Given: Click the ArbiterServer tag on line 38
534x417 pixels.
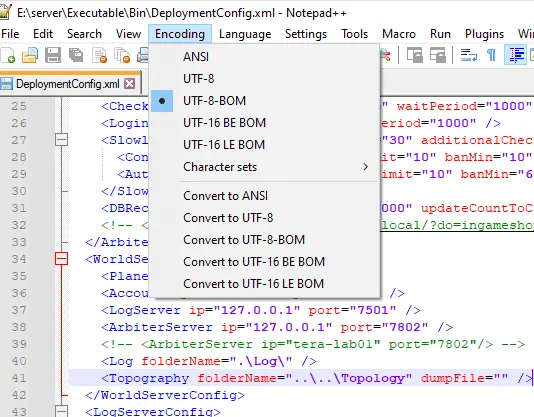Looking at the screenshot, I should pyautogui.click(x=157, y=327).
